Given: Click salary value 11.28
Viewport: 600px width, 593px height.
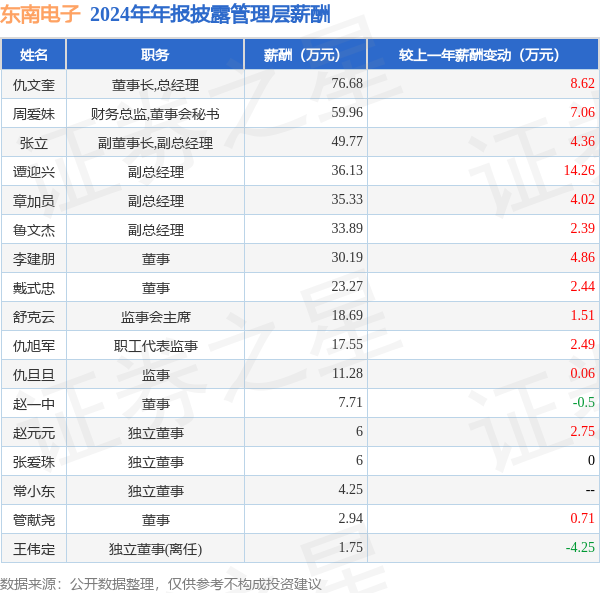Looking at the screenshot, I should 347,374.
